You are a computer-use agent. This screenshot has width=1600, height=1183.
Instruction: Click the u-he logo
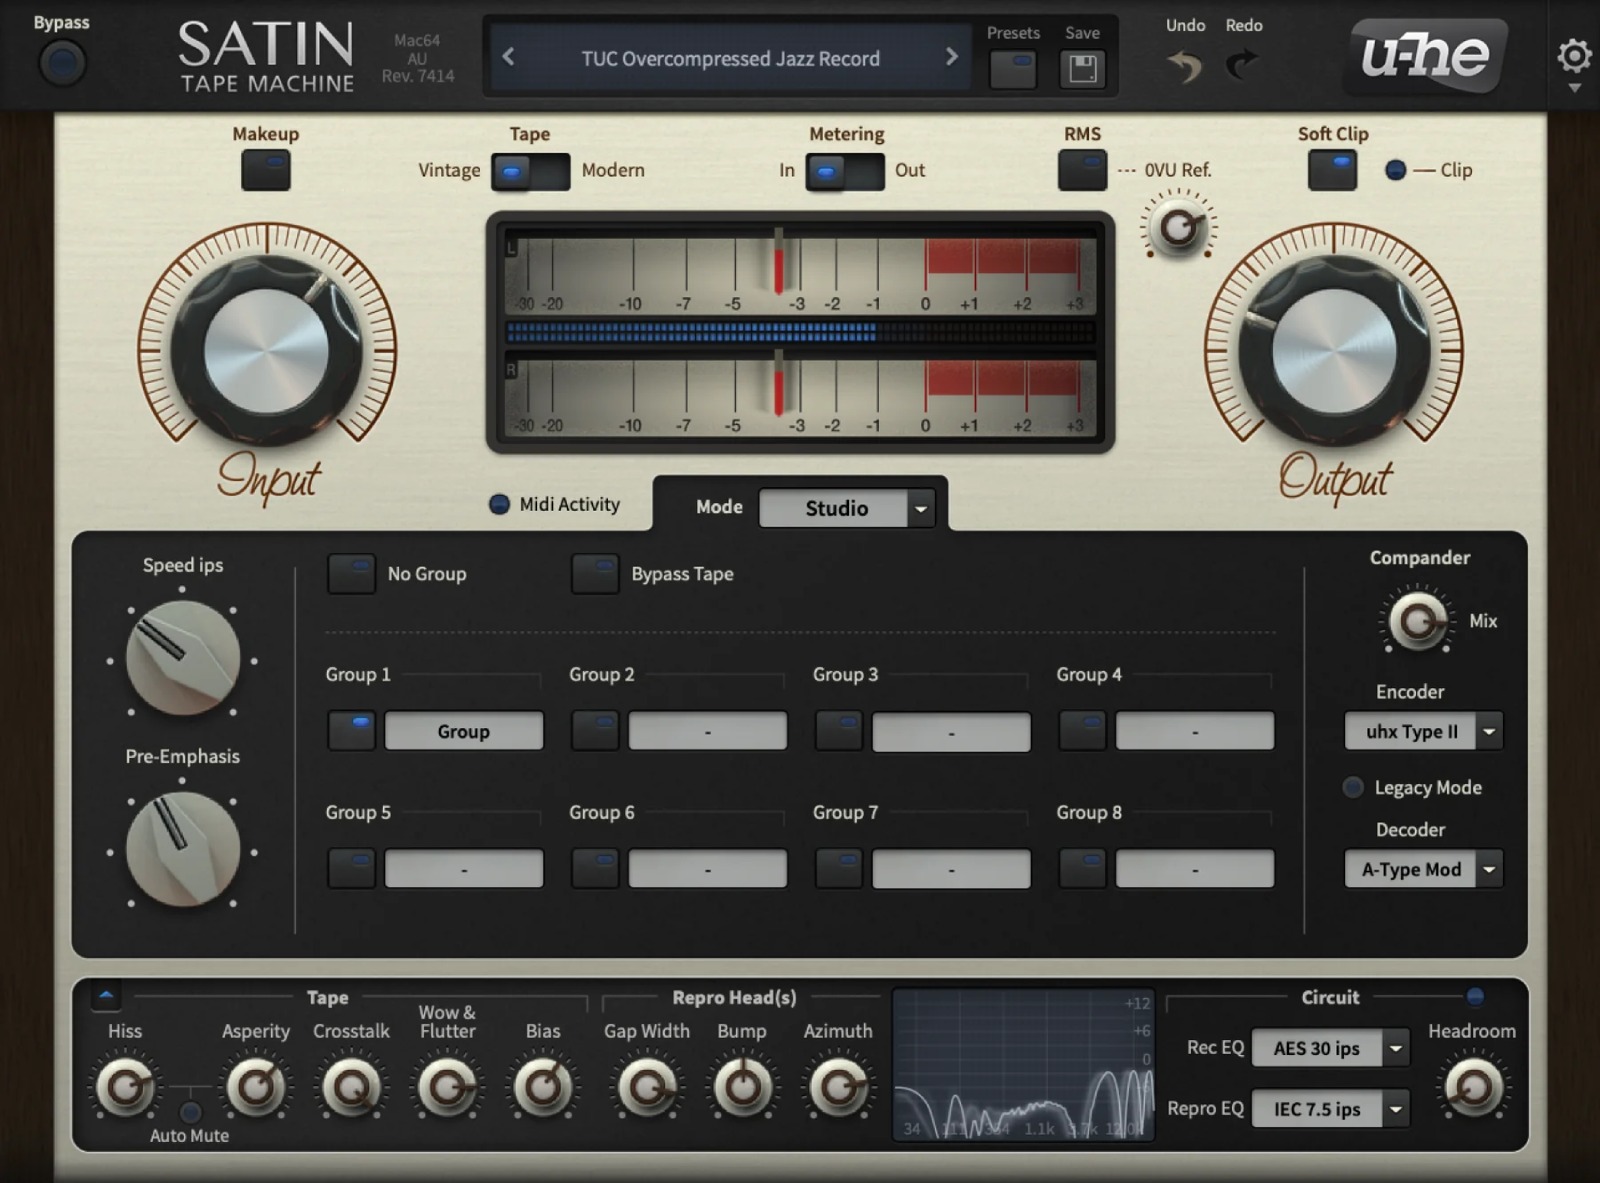[x=1424, y=57]
